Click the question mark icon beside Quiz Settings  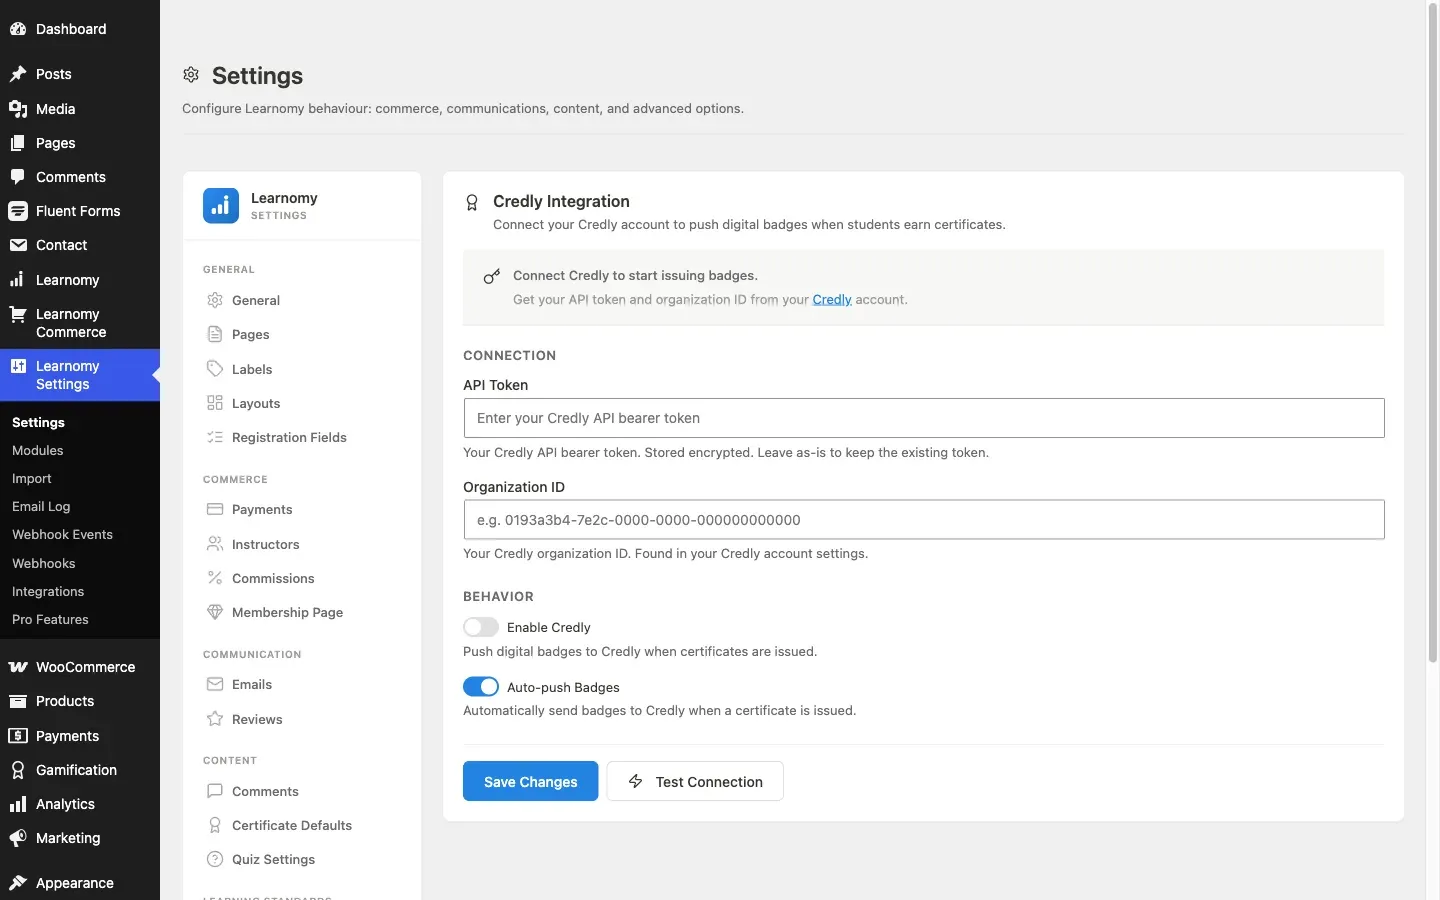[215, 859]
